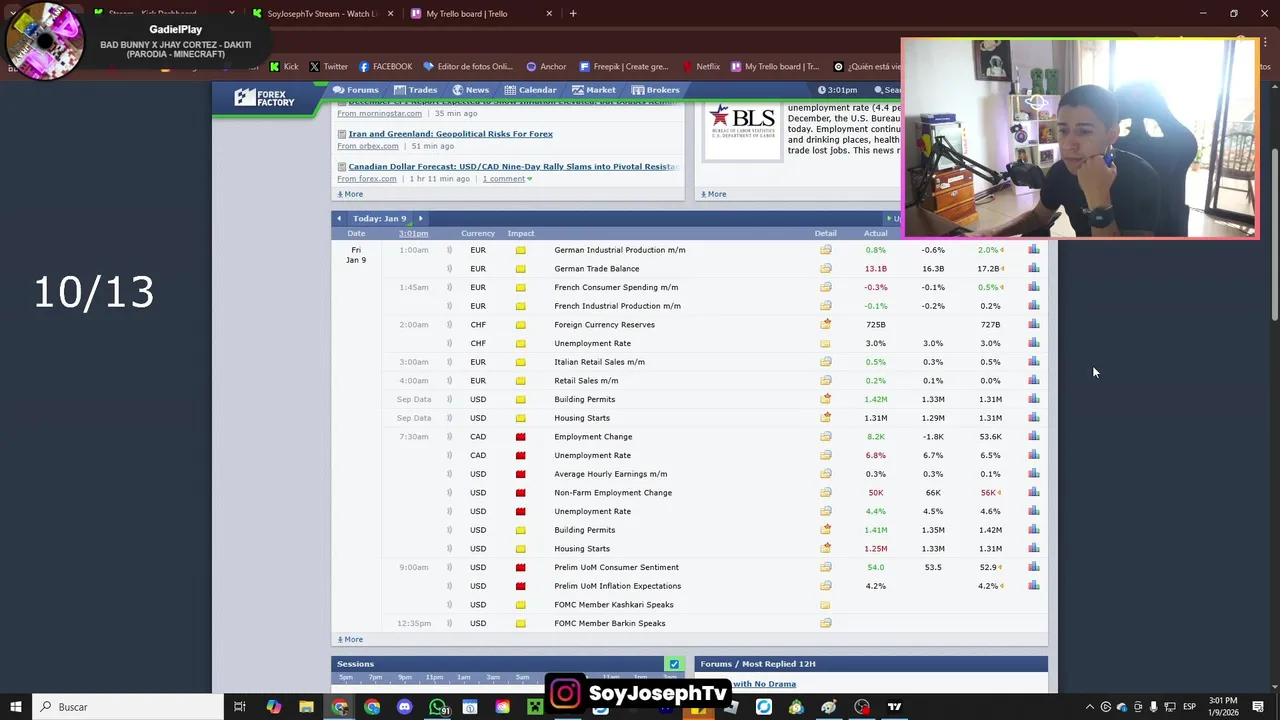The image size is (1280, 720).
Task: Open the Twitter bookmark
Action: (328, 67)
